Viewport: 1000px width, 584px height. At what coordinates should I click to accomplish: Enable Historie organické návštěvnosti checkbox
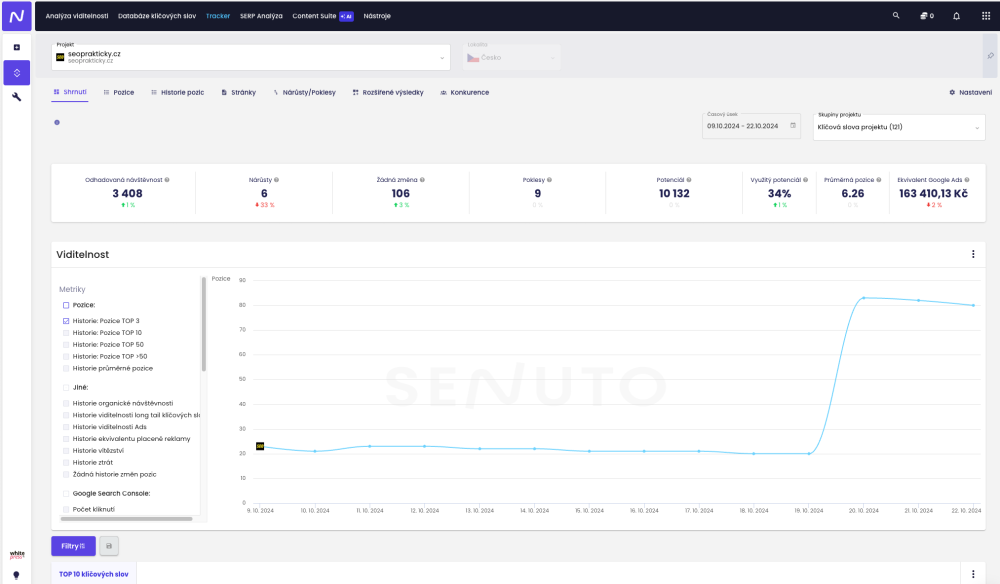pyautogui.click(x=66, y=403)
